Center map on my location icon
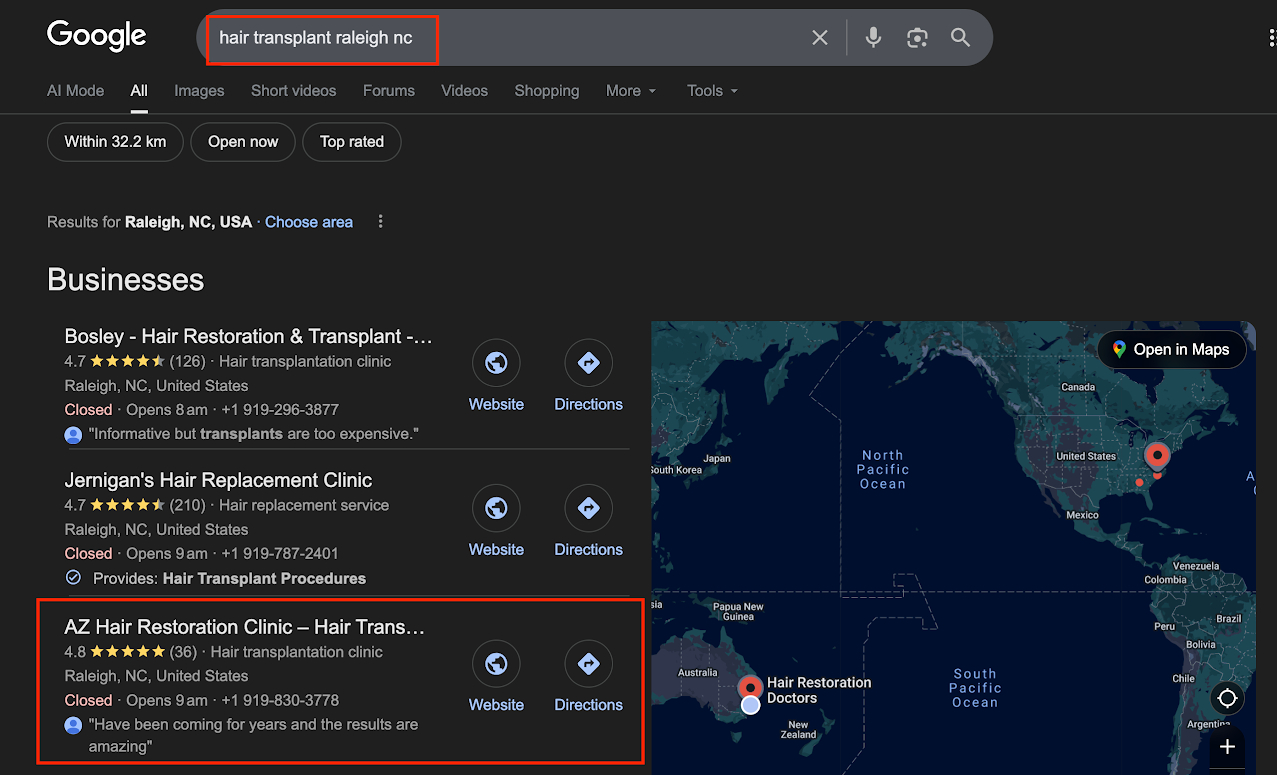1277x775 pixels. (1227, 698)
